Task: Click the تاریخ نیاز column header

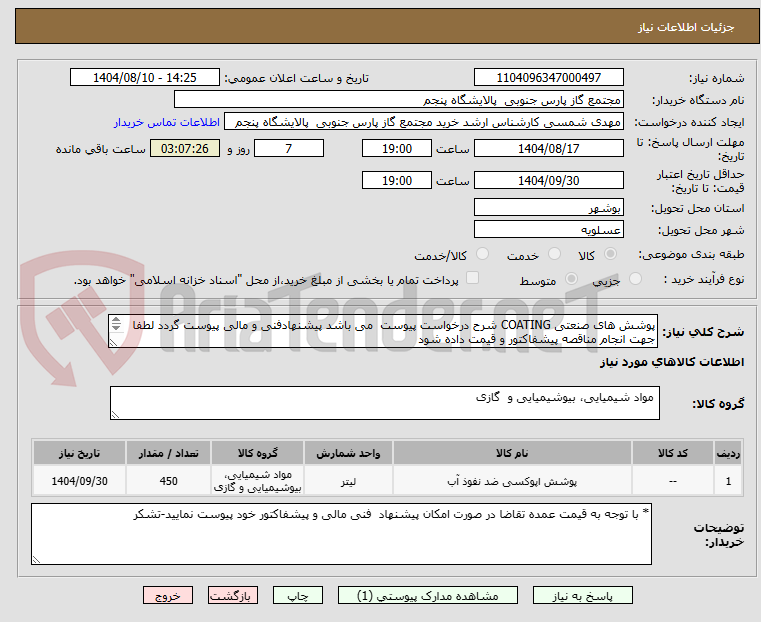Action: [79, 453]
